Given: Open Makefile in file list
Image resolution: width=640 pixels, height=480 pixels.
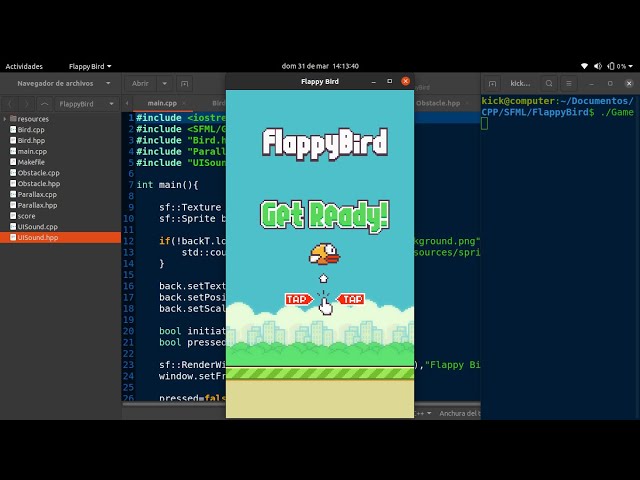Looking at the screenshot, I should pyautogui.click(x=31, y=162).
